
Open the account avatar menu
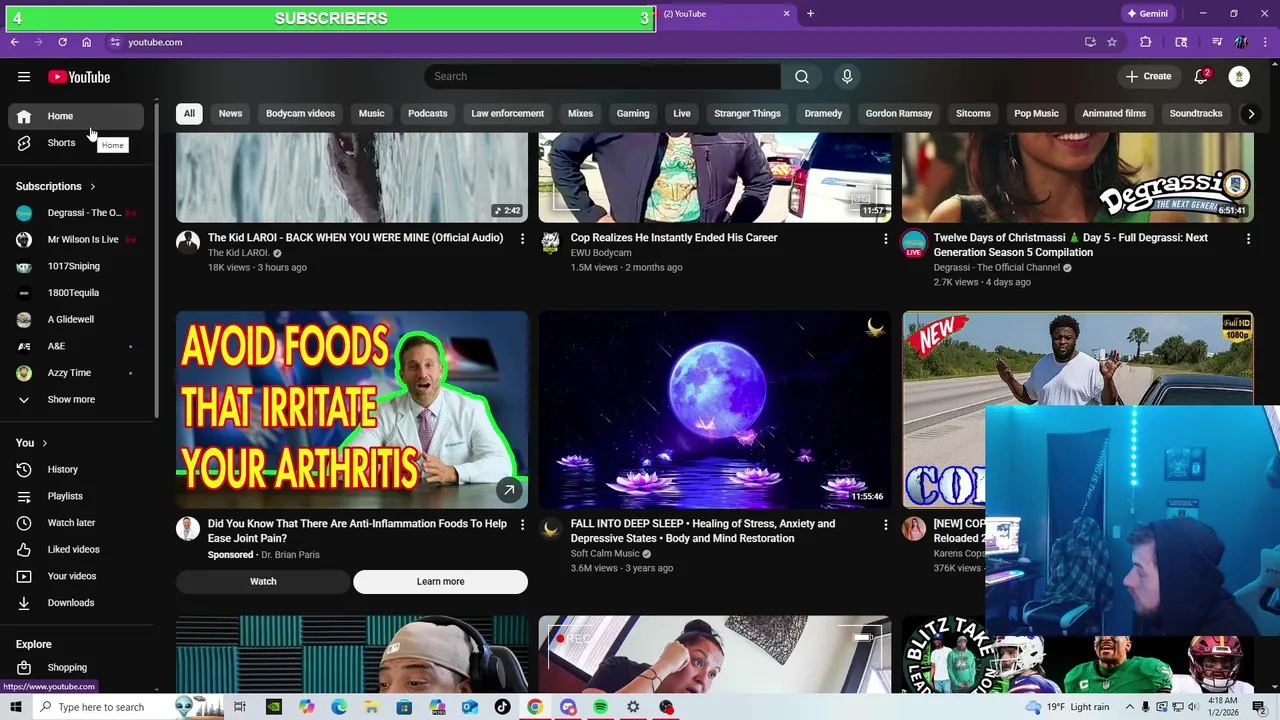click(1239, 77)
